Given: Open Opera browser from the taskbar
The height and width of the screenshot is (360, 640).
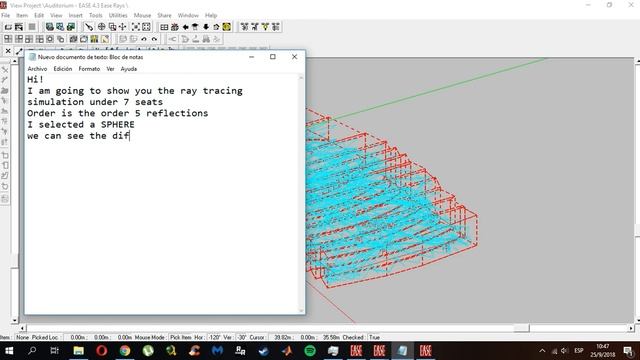Looking at the screenshot, I should pyautogui.click(x=102, y=351).
